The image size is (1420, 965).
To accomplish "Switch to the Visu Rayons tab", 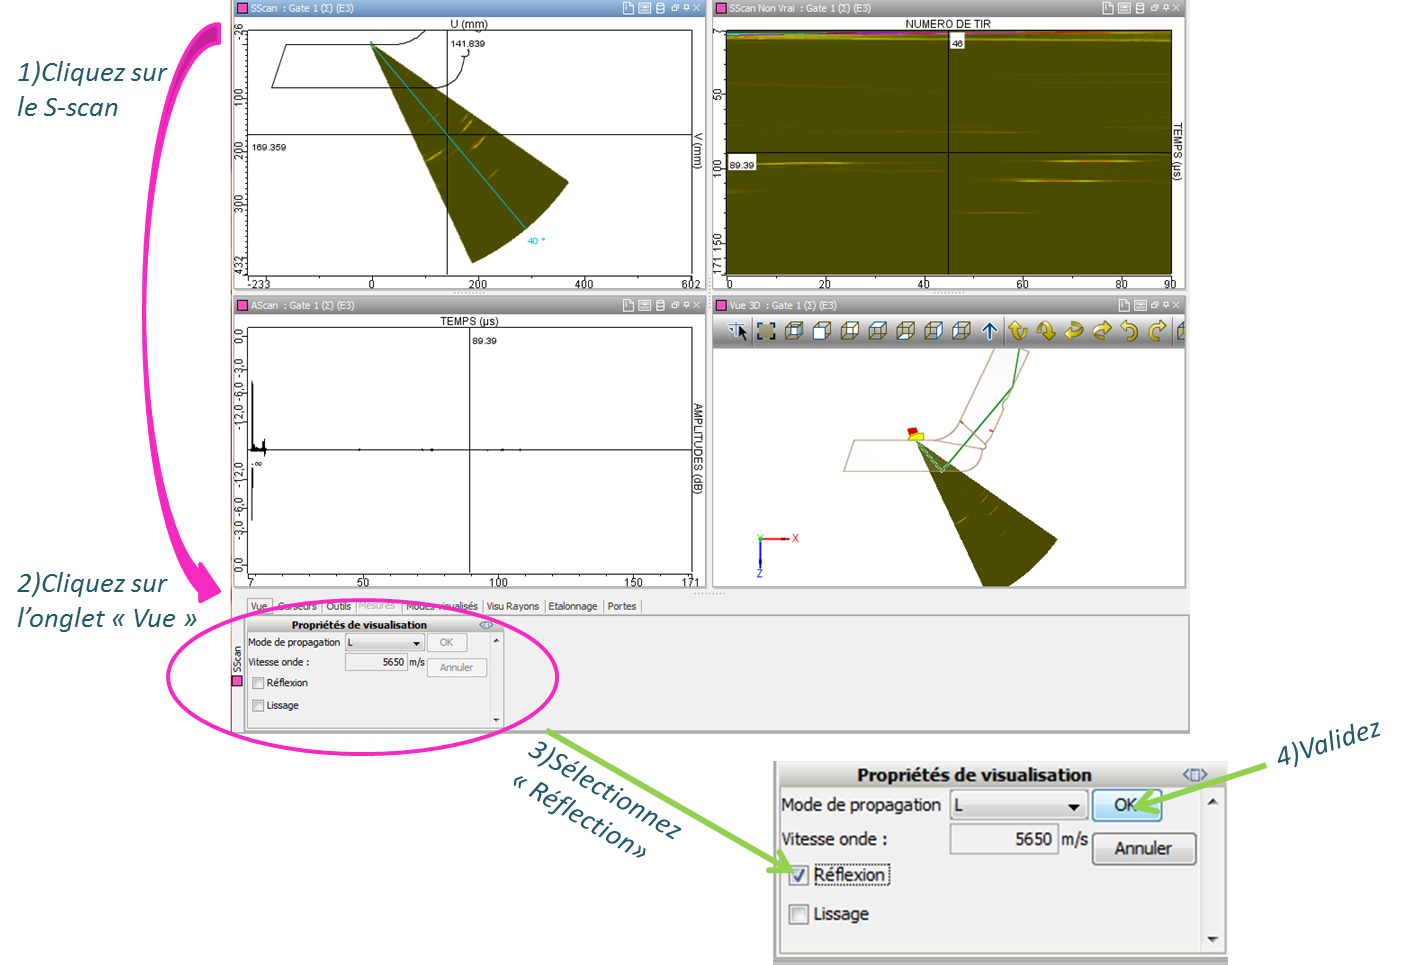I will tap(512, 606).
